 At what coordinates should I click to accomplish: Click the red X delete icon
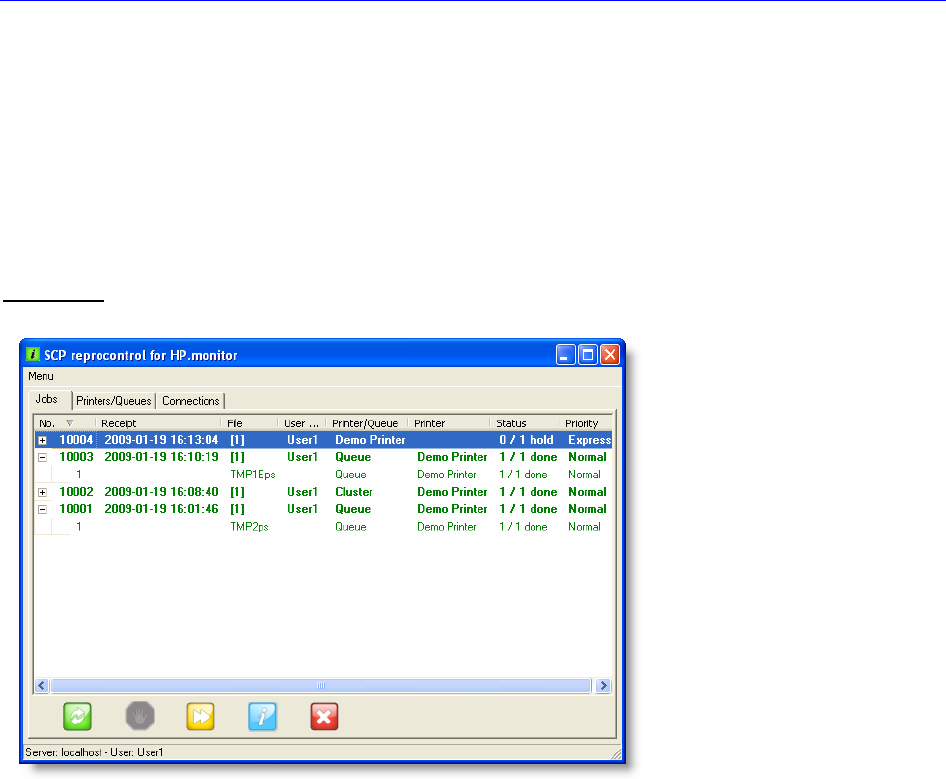click(x=325, y=716)
